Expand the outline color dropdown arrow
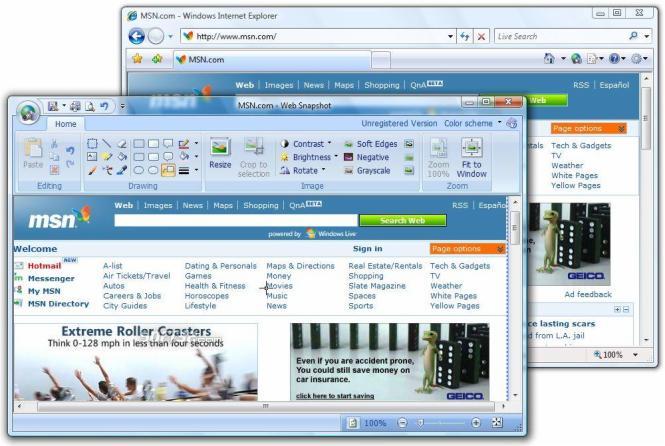665x446 pixels. [196, 143]
